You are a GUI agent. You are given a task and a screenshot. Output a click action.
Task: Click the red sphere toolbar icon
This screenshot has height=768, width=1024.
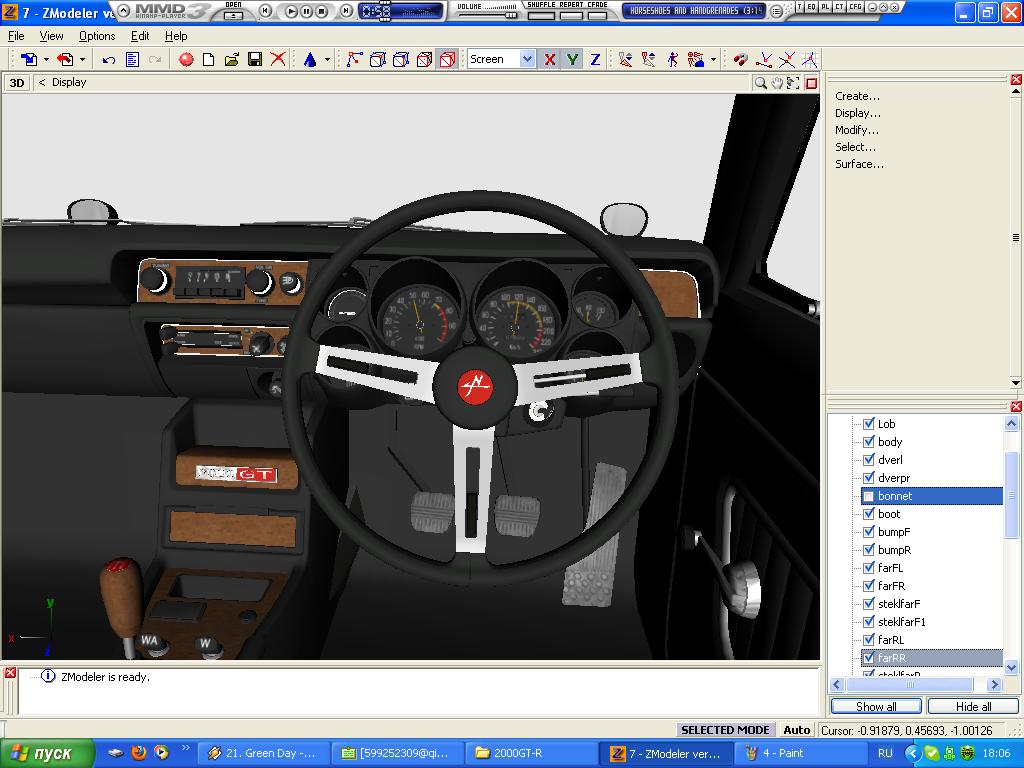186,60
